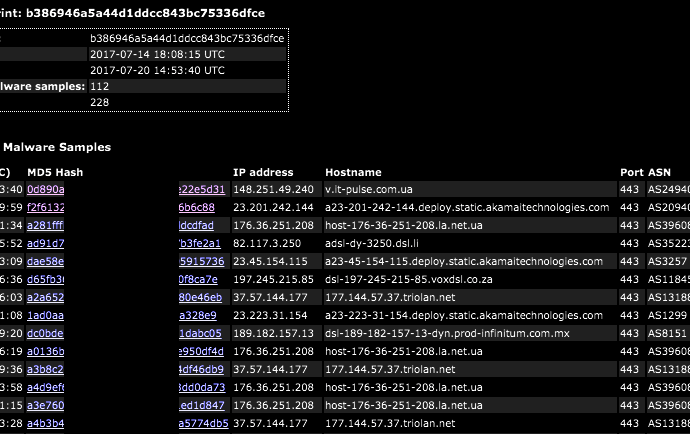690x434 pixels.
Task: Open the hash link starting a2a652
Action: tap(45, 298)
